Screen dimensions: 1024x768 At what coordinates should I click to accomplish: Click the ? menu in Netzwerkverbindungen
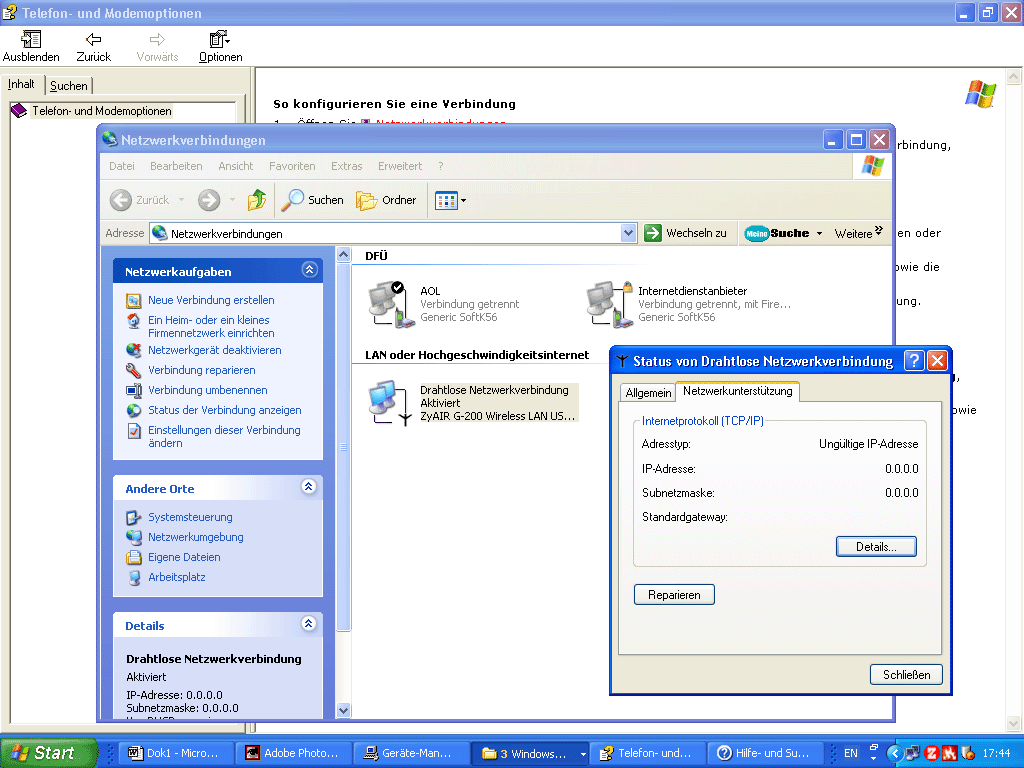(x=441, y=166)
